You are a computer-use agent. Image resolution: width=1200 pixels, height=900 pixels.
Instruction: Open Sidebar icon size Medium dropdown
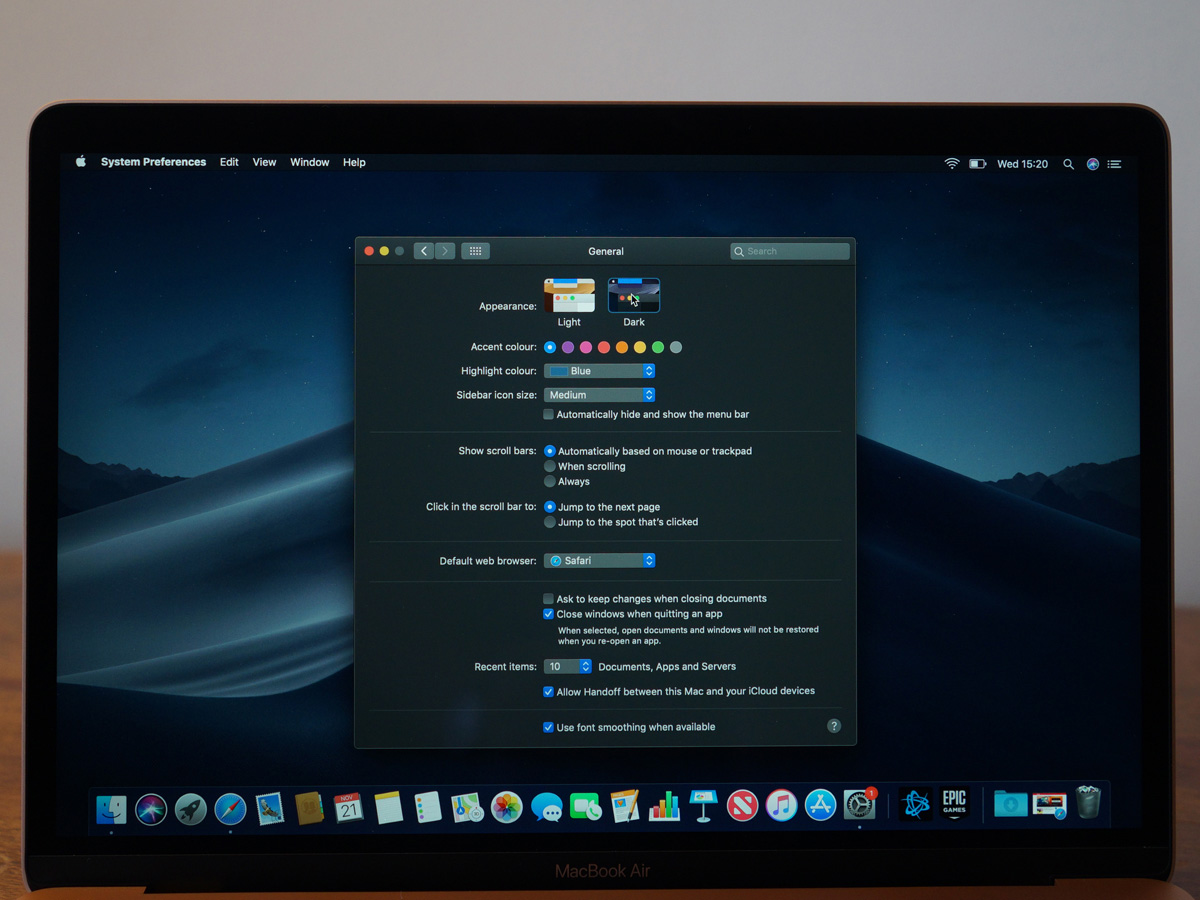click(x=600, y=395)
